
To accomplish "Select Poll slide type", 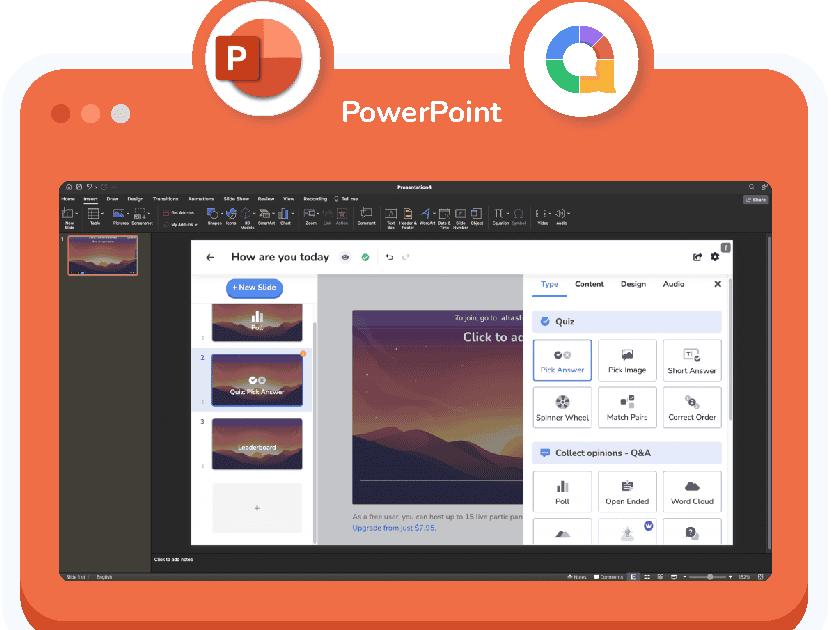I will pos(562,492).
